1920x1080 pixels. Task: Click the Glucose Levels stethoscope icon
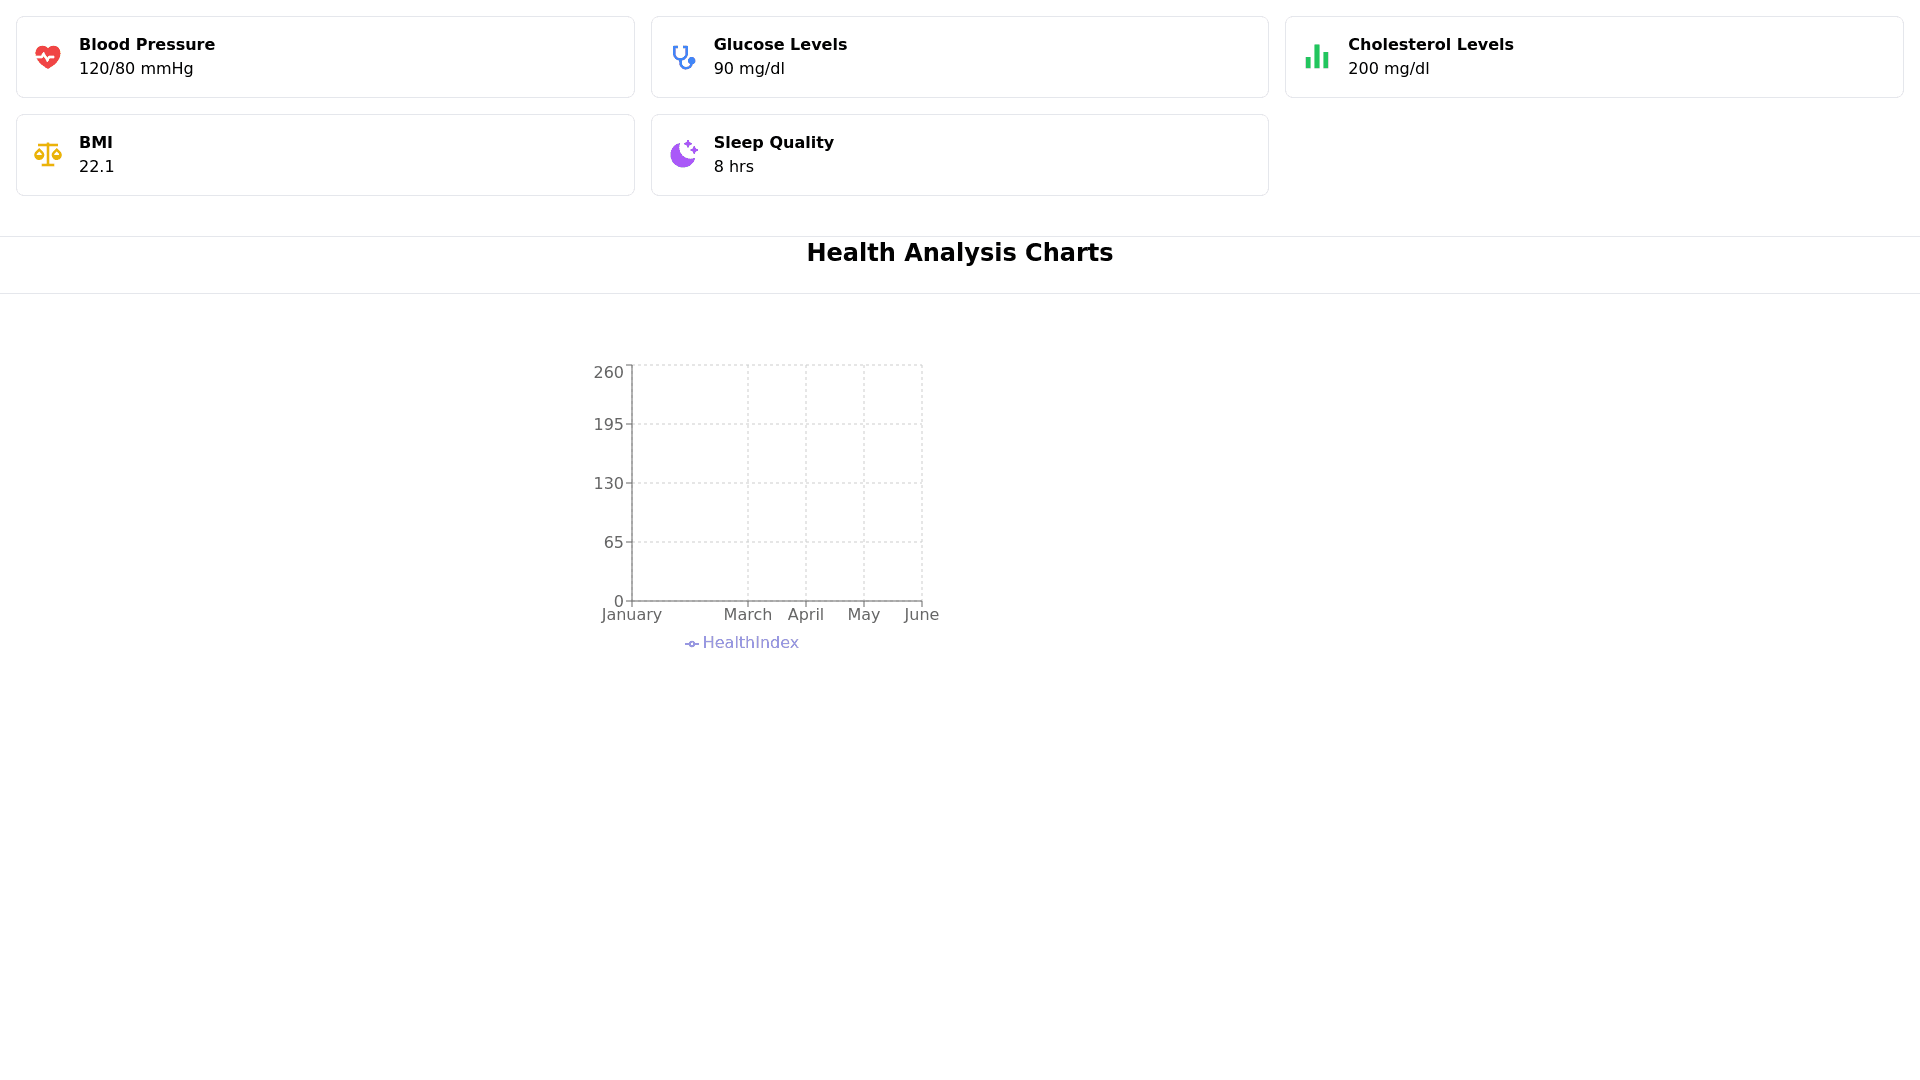[683, 57]
